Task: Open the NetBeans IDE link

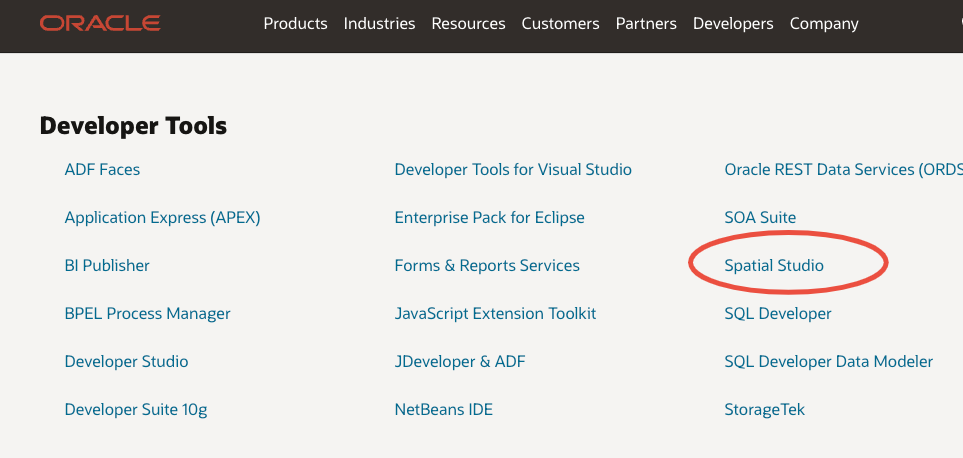Action: tap(443, 410)
